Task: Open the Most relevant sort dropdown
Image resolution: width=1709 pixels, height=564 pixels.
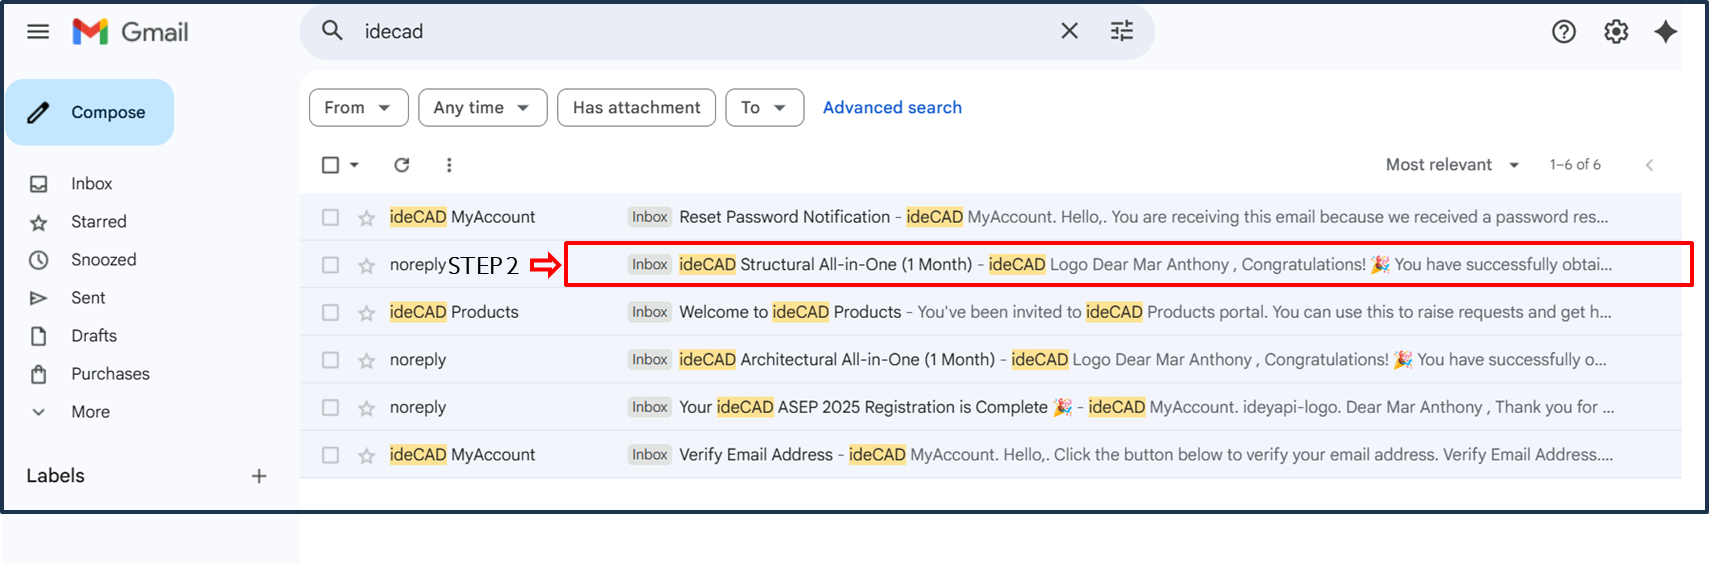Action: point(1452,165)
